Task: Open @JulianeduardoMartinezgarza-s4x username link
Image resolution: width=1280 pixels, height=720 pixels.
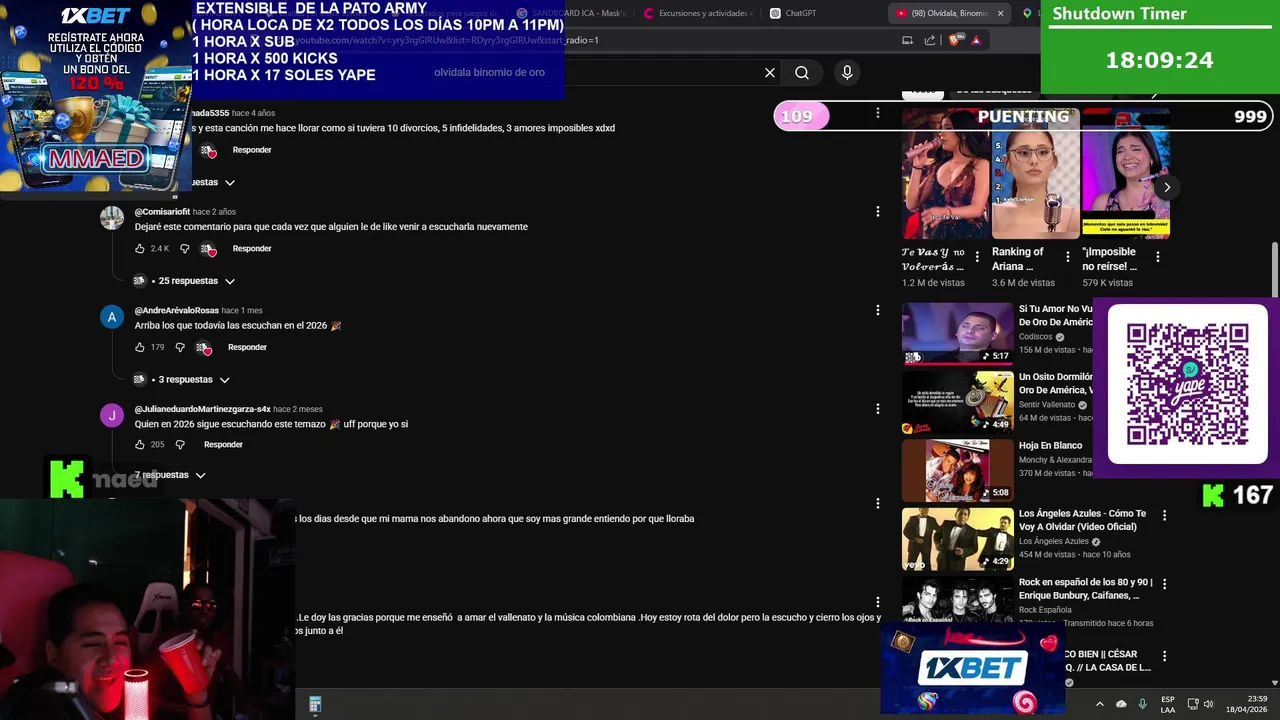Action: 203,409
